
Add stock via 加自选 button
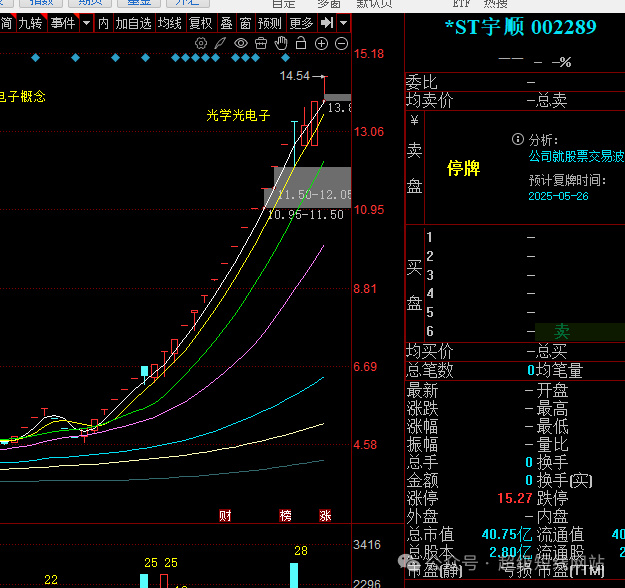coord(134,23)
